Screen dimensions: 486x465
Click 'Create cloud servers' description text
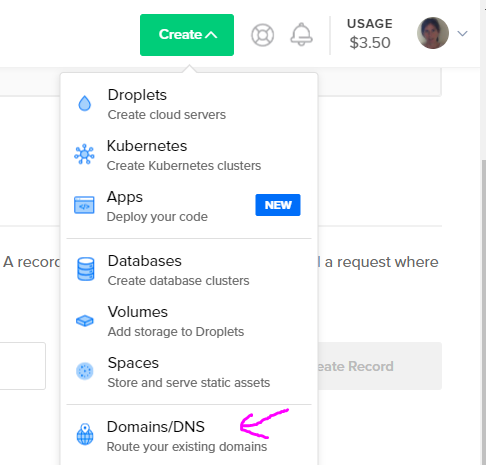(167, 115)
